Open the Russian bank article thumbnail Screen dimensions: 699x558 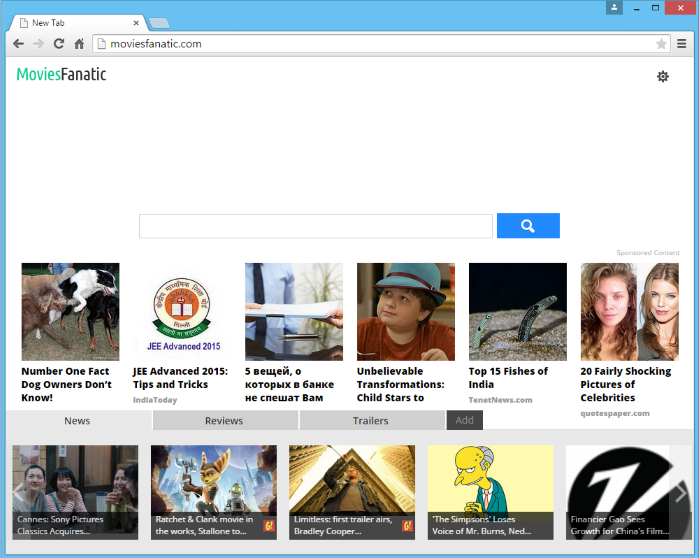294,312
